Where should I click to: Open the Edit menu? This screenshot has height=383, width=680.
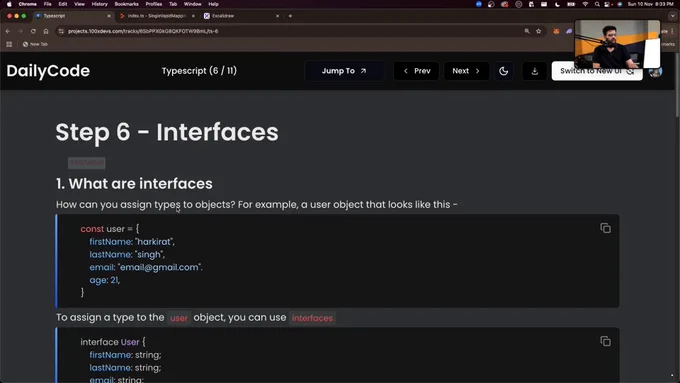click(x=63, y=4)
